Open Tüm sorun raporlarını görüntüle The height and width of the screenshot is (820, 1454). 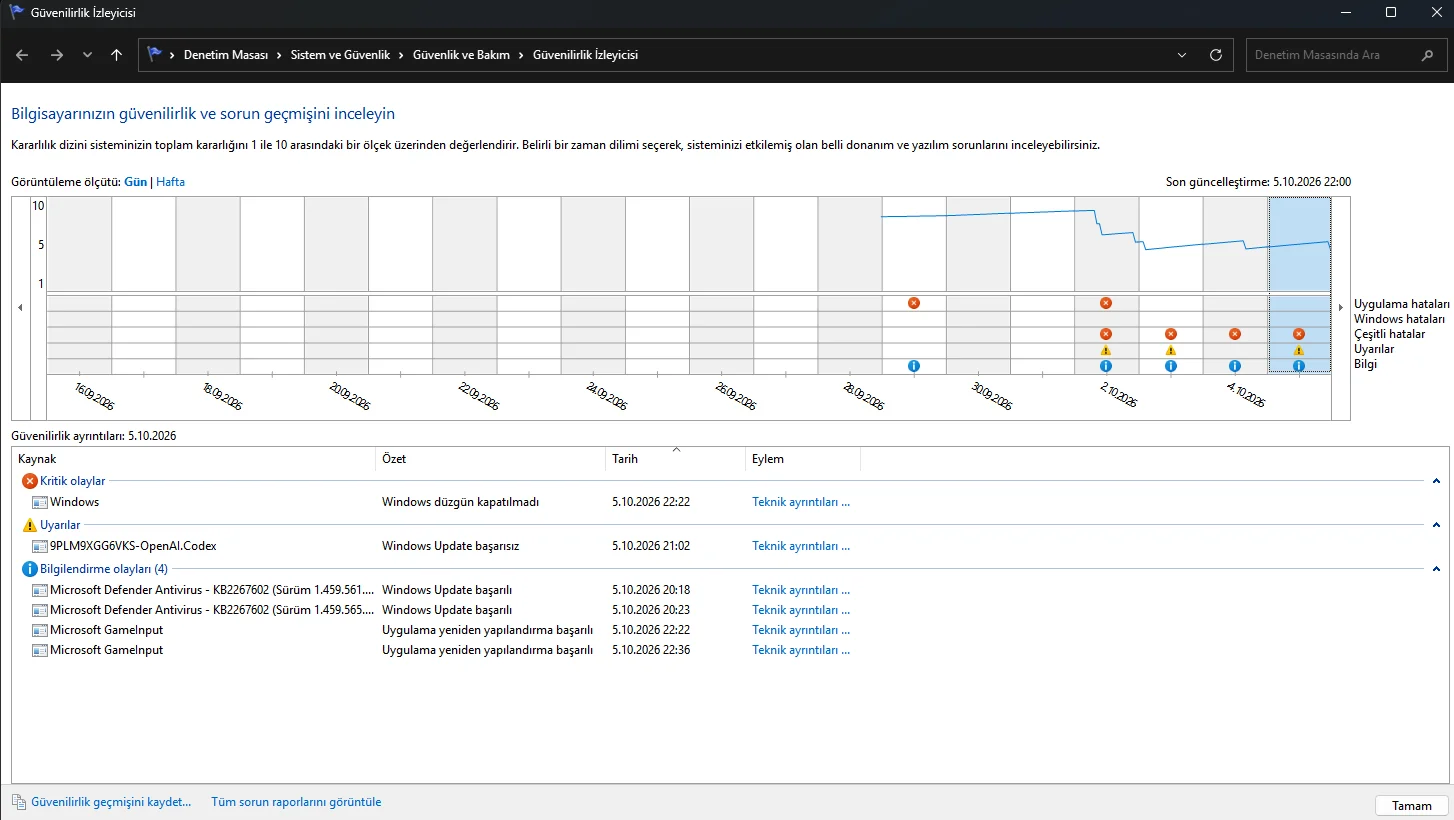tap(296, 802)
